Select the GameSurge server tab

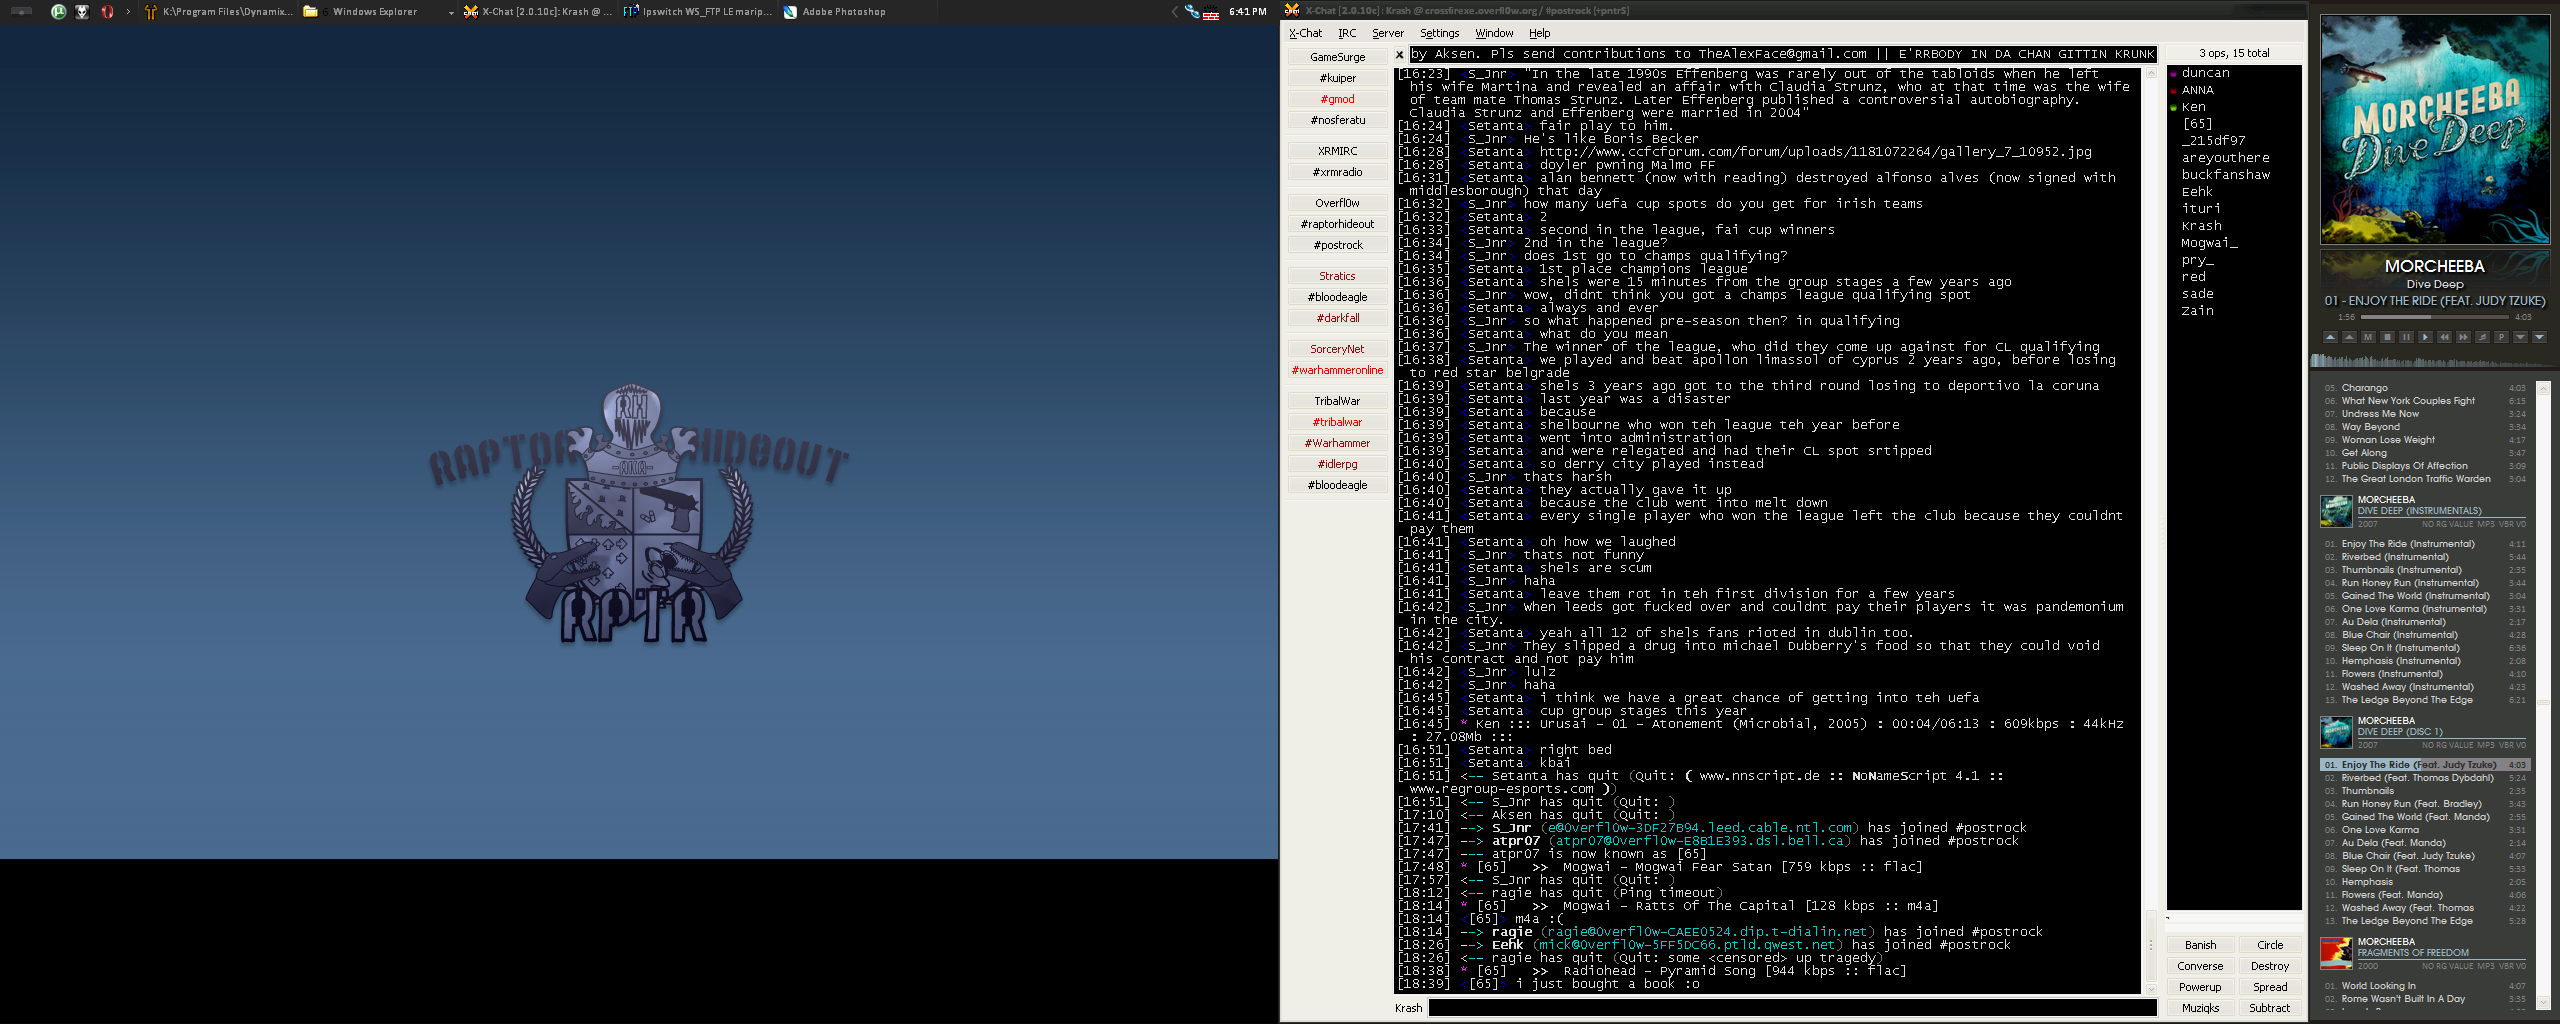[1337, 57]
